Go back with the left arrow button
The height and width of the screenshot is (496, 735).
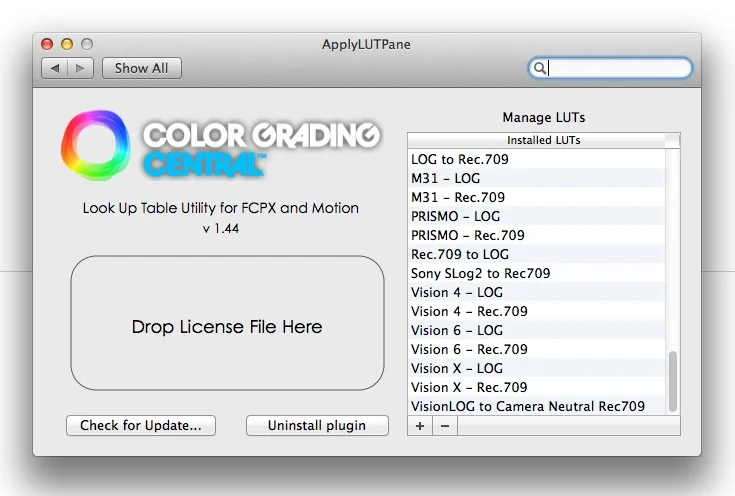click(x=55, y=68)
